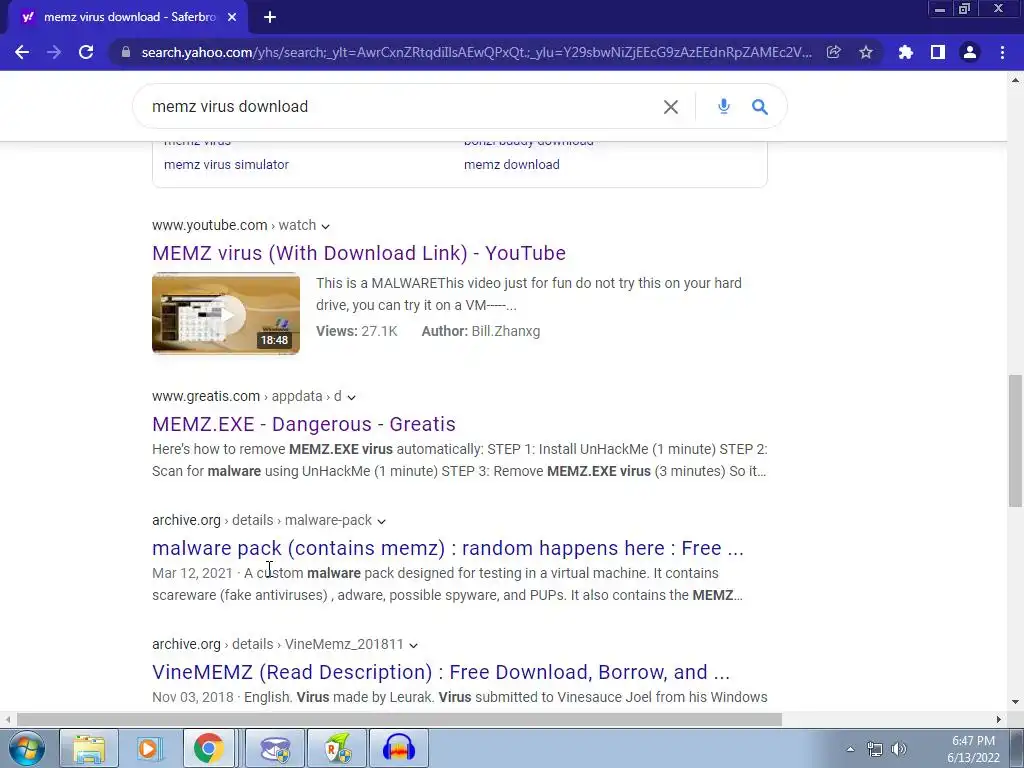
Task: Close the memz virus download tab
Action: click(x=232, y=17)
